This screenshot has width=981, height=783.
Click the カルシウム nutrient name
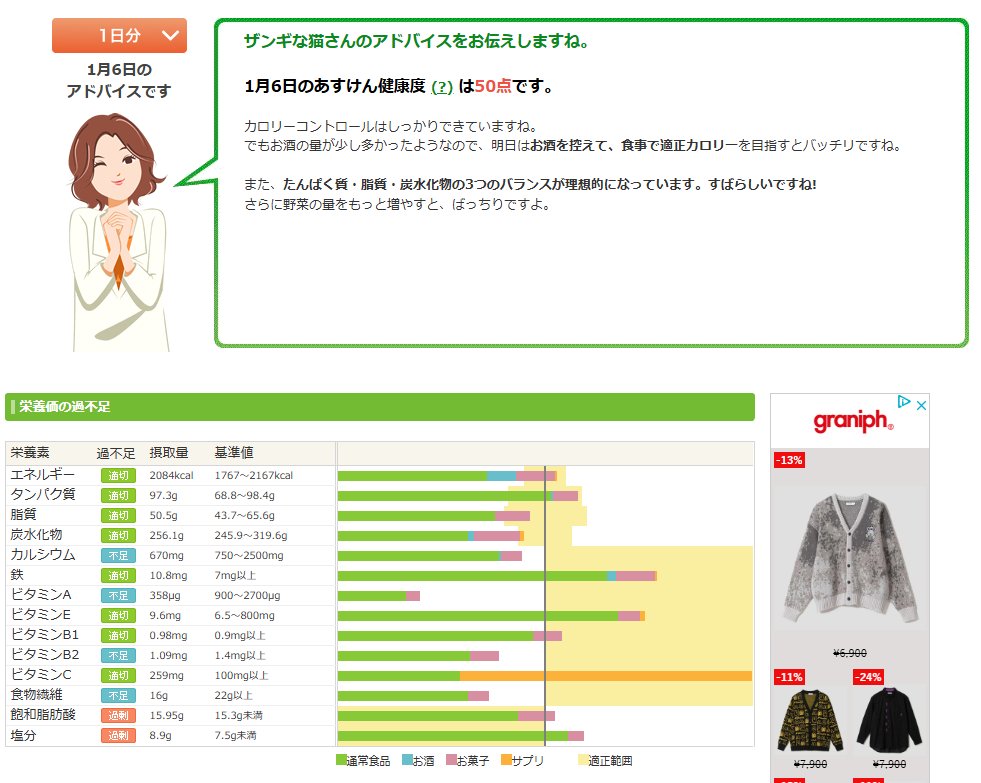43,555
